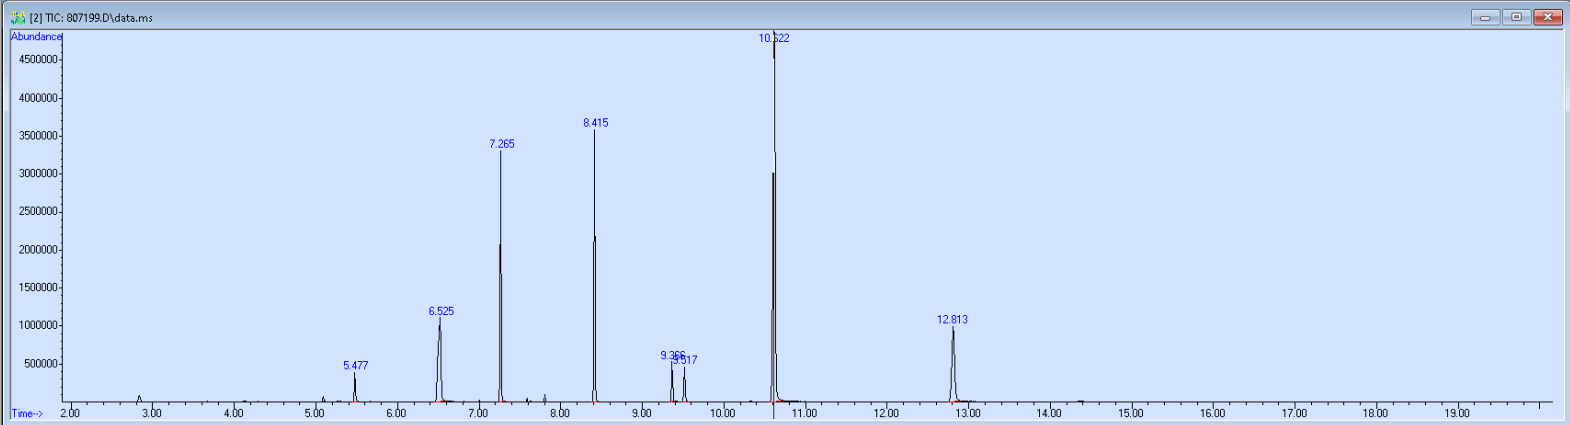
Task: Click the 14.00 time axis tick label
Action: pos(1049,413)
